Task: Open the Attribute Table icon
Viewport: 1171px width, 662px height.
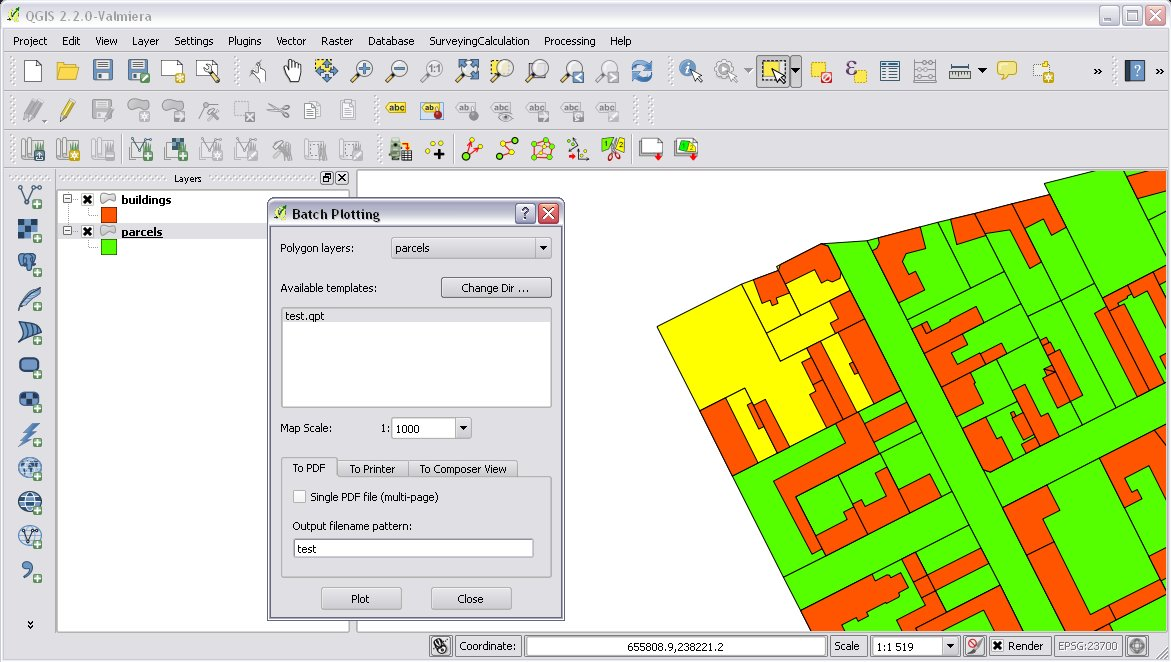Action: pos(890,70)
